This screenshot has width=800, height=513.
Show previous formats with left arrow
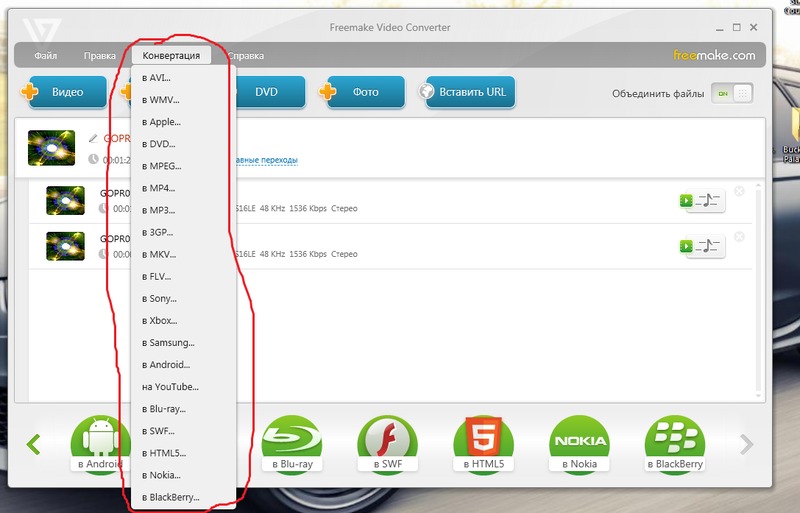click(x=34, y=444)
